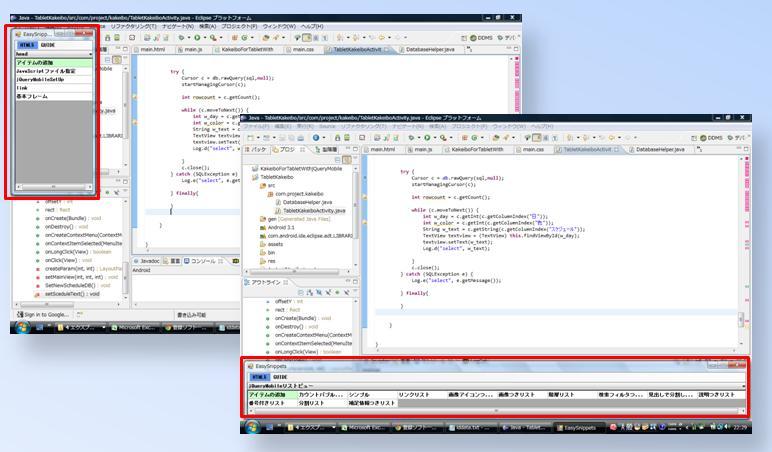This screenshot has height=452, width=772.
Task: Toggle Link with Editor in back Package Explorer
Action: click(117, 60)
